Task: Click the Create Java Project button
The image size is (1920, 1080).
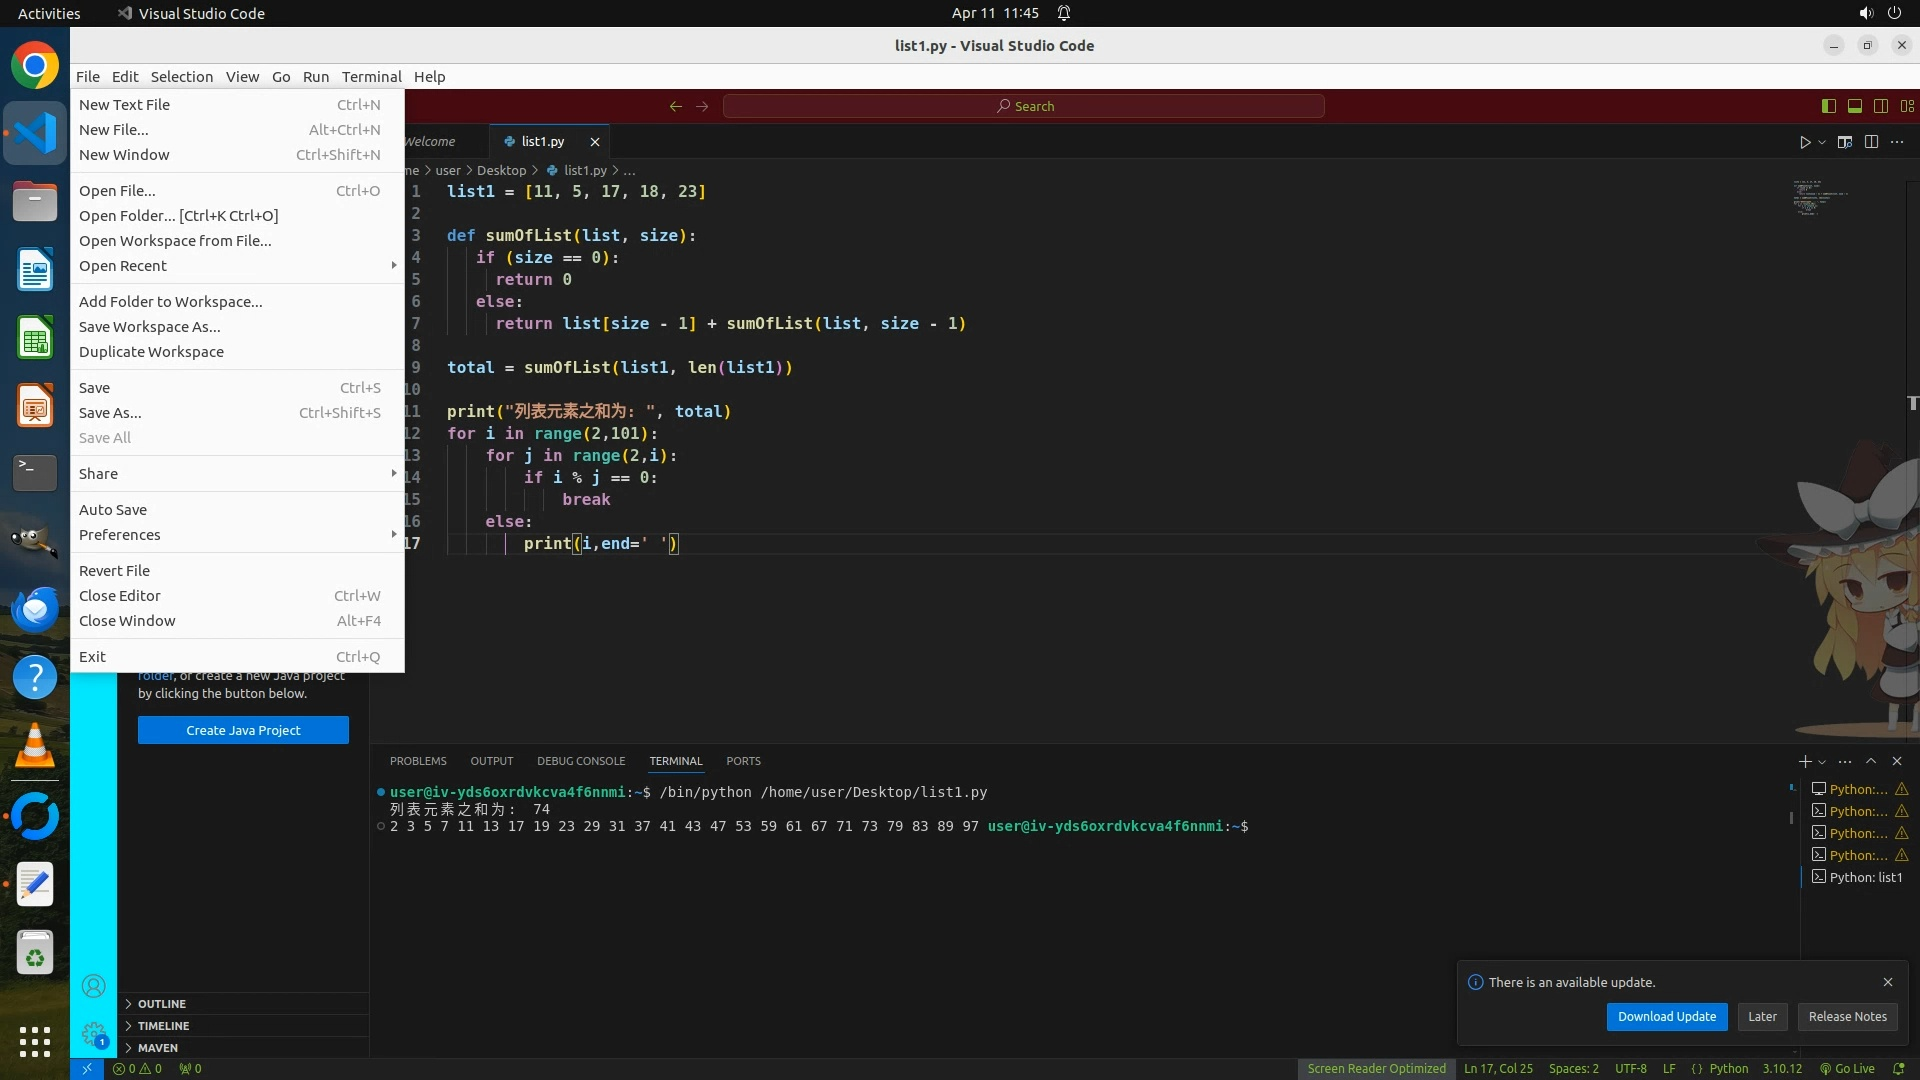Action: point(243,730)
